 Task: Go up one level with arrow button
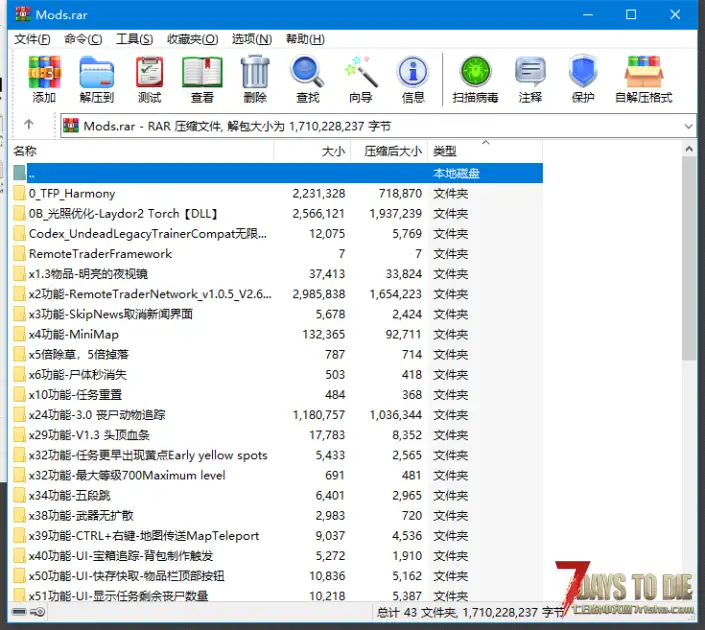[29, 125]
